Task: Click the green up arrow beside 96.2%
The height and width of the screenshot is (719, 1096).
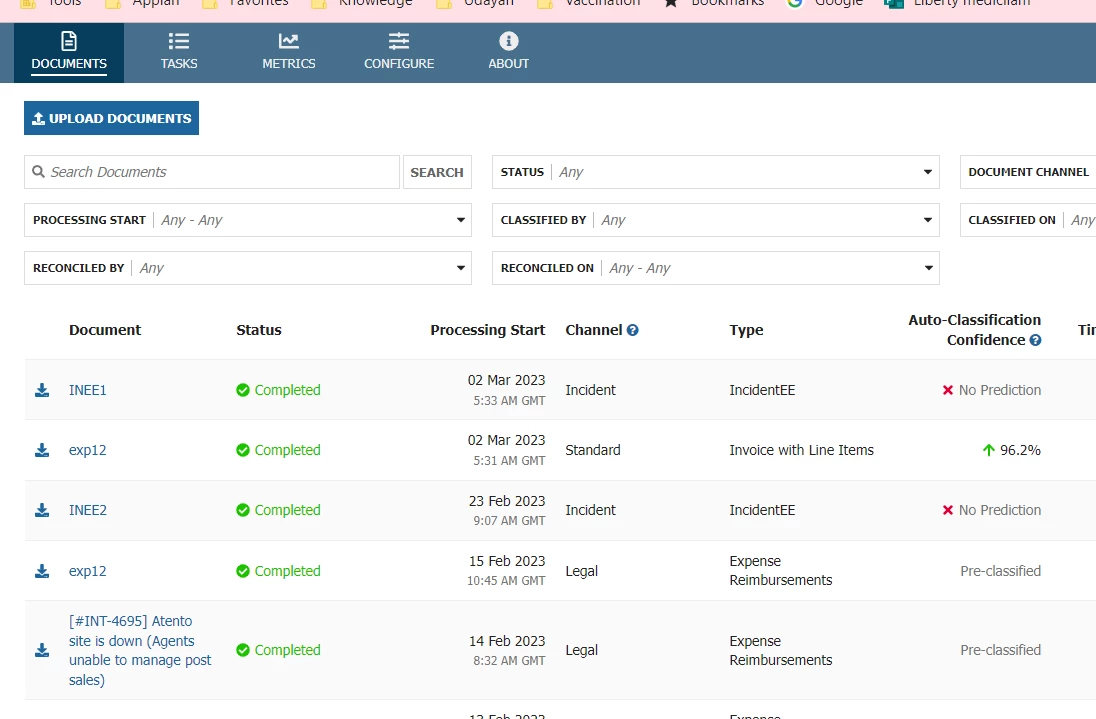Action: pos(988,450)
